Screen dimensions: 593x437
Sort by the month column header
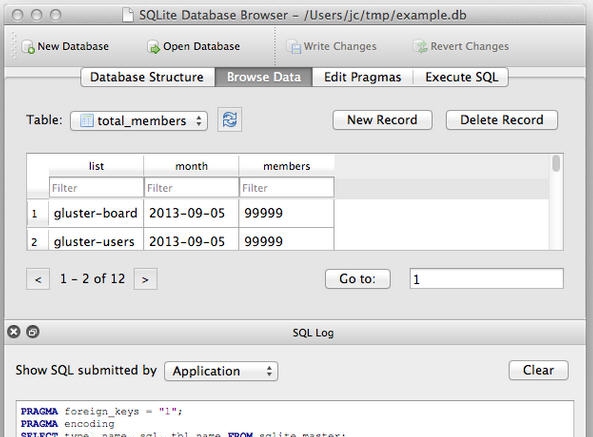point(191,166)
